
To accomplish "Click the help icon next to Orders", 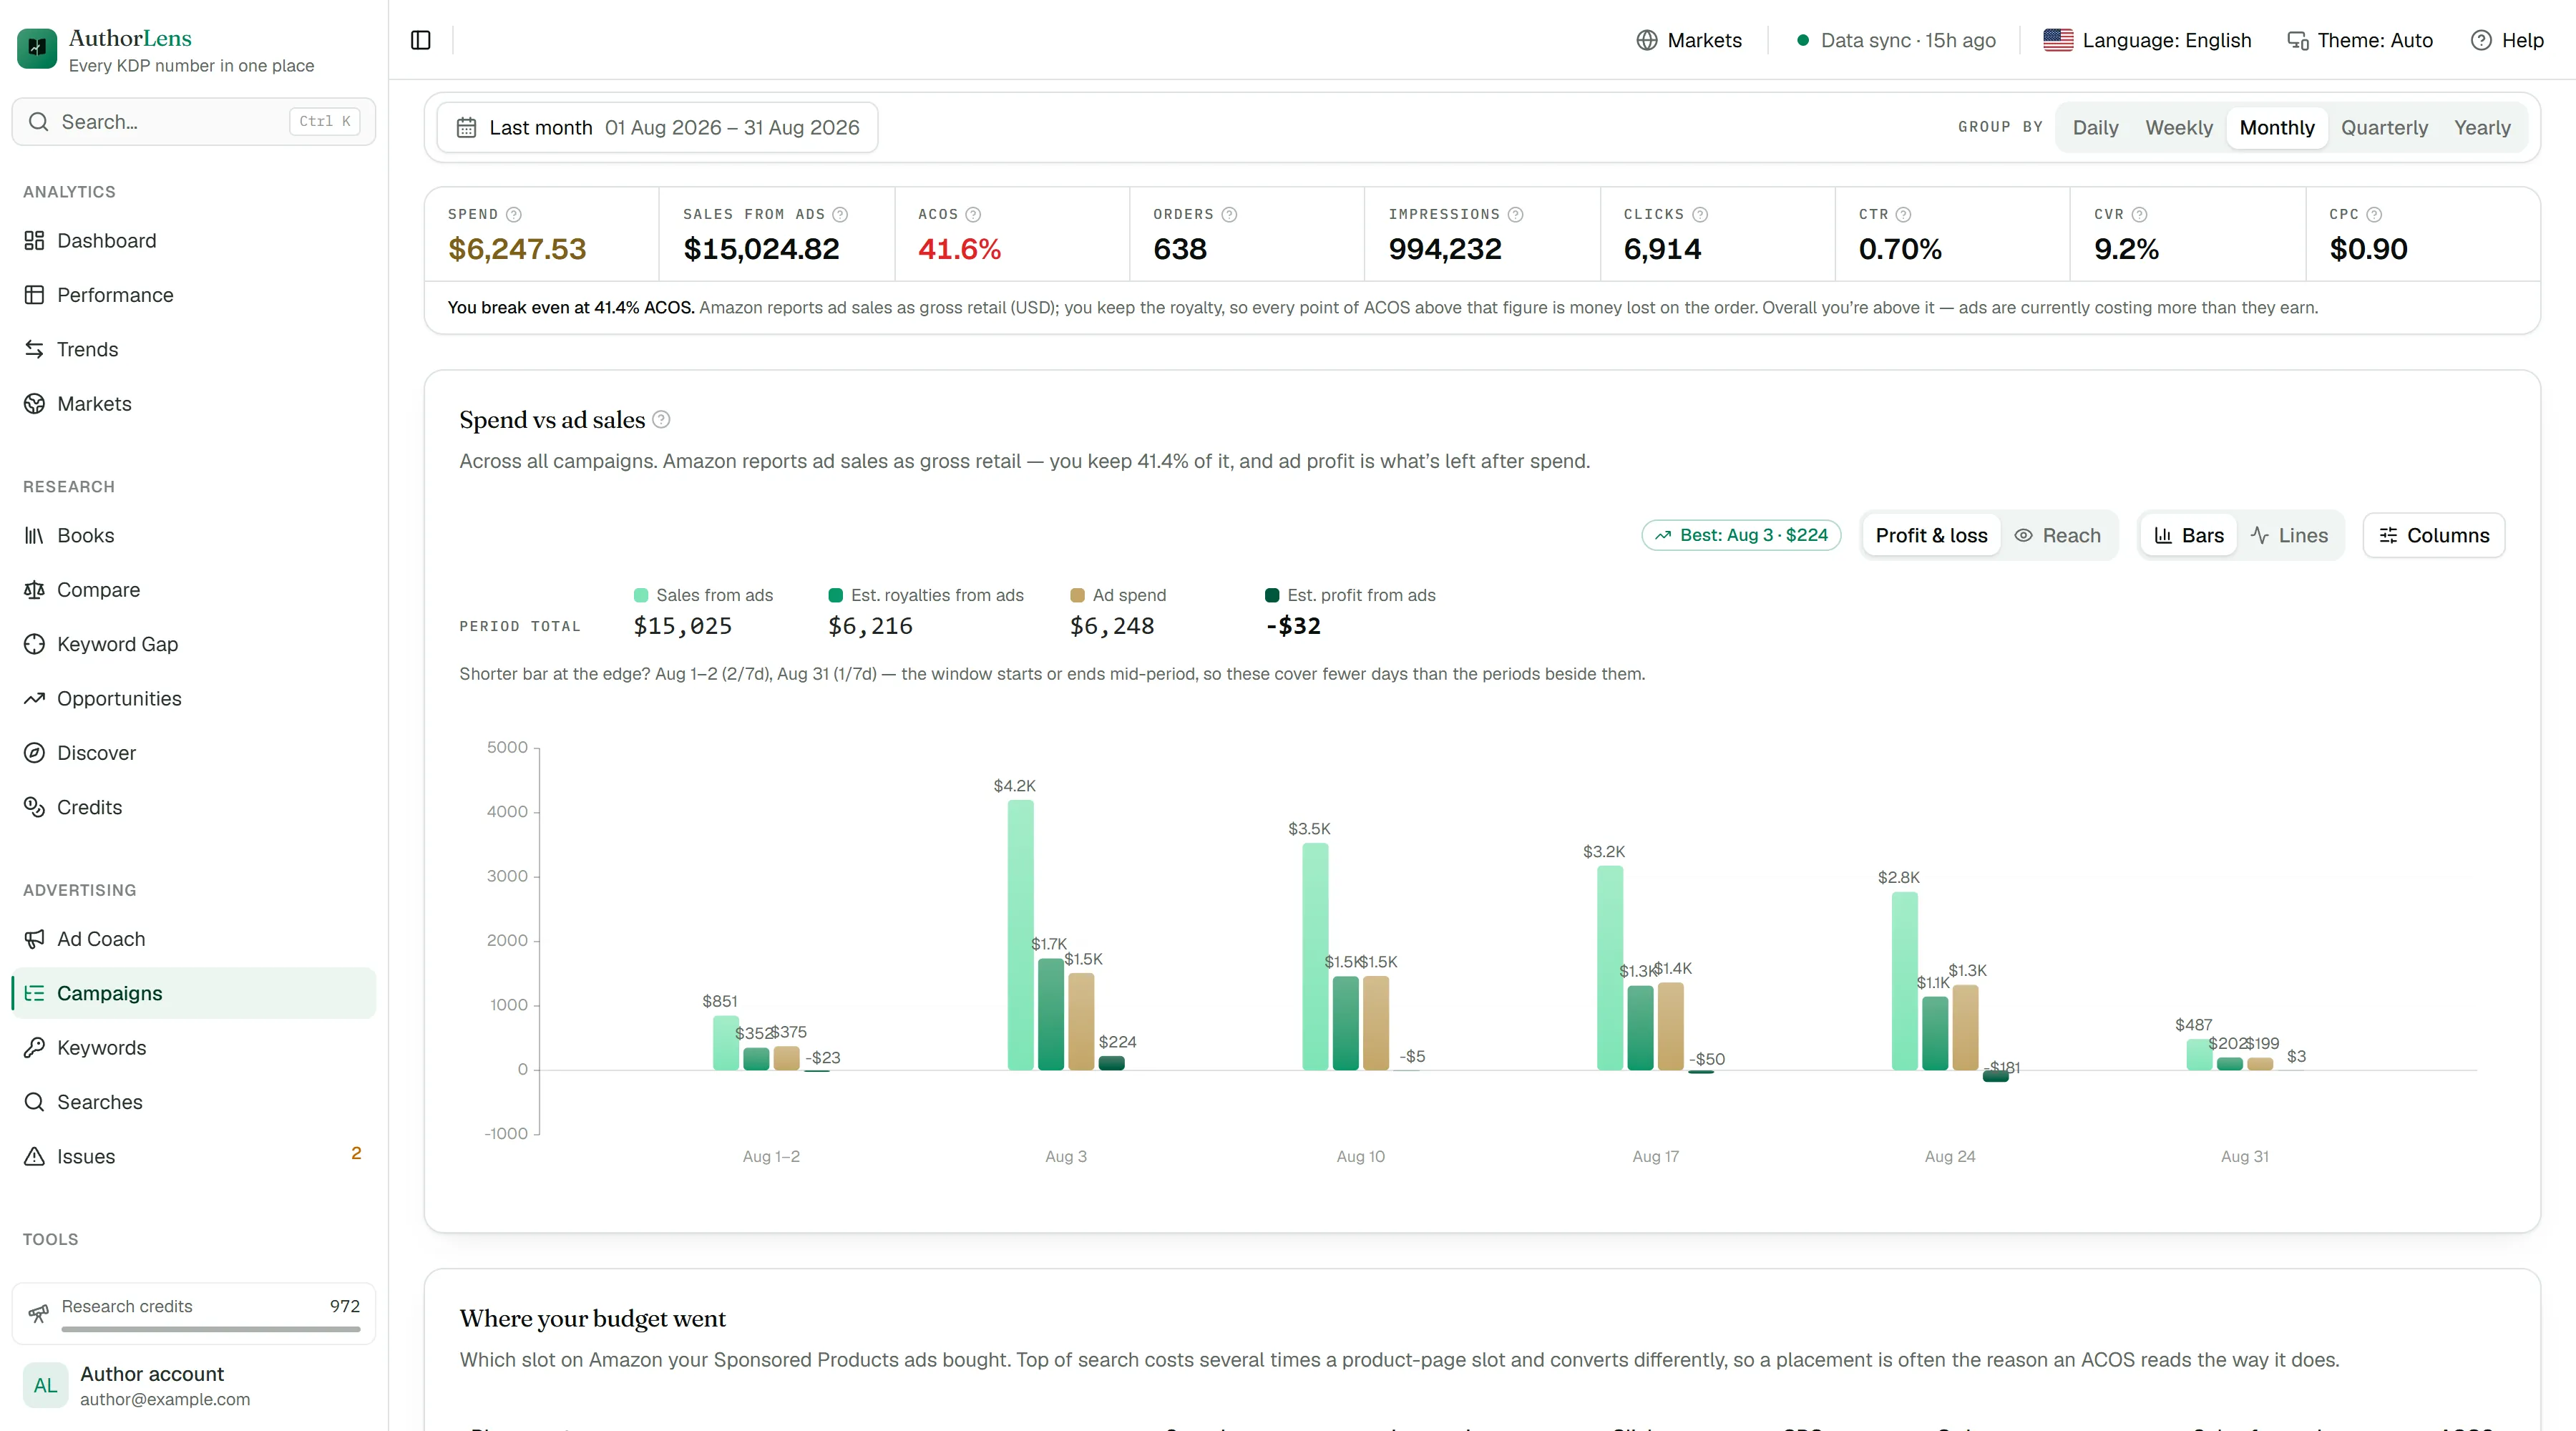I will 1230,214.
